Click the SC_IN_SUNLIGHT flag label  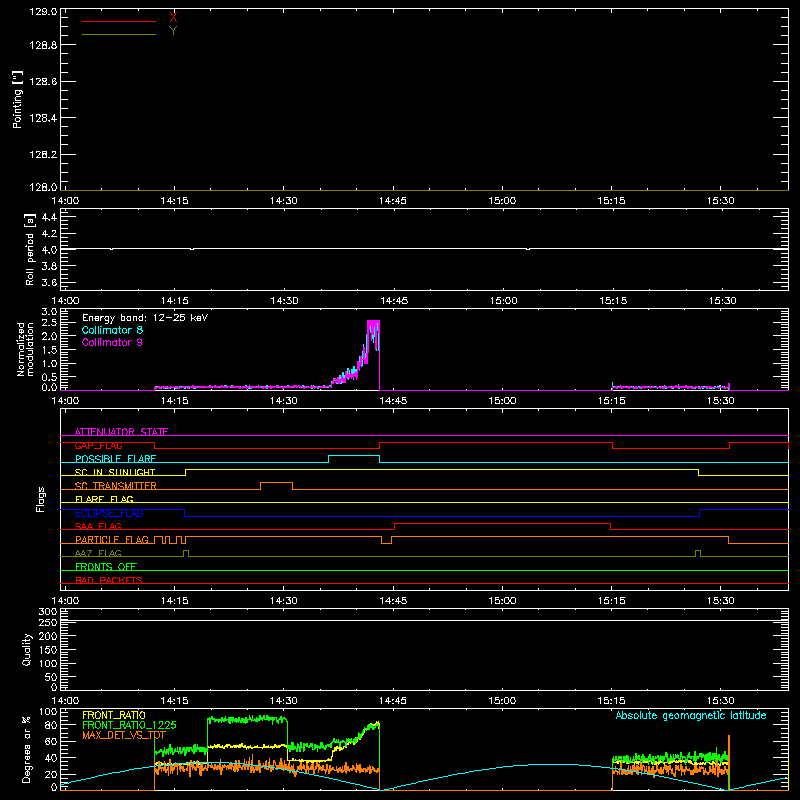click(x=115, y=472)
